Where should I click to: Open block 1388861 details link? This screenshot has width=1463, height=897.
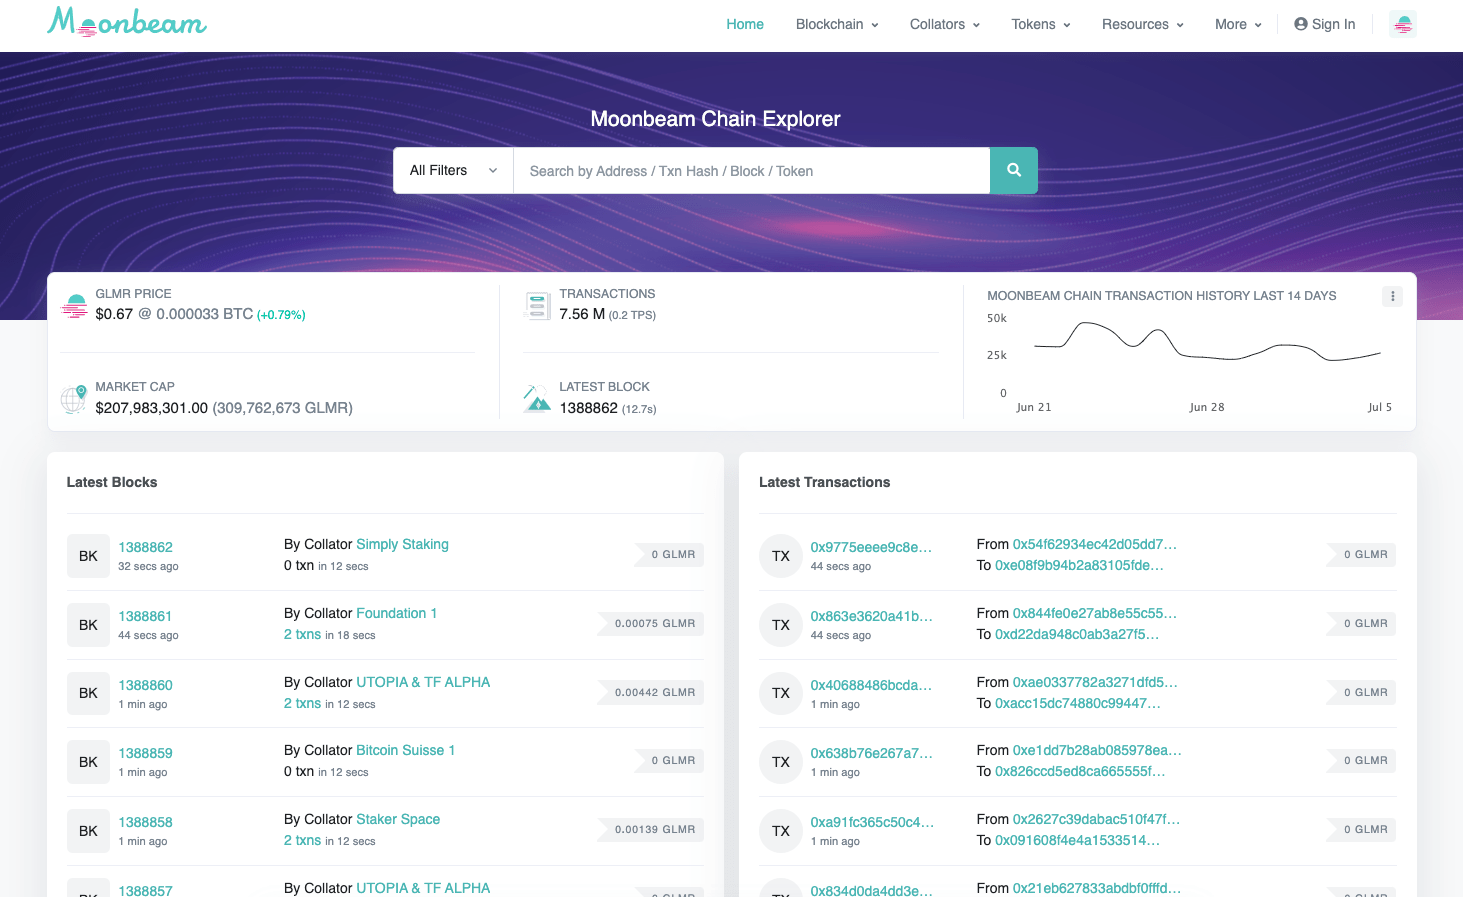pos(145,615)
